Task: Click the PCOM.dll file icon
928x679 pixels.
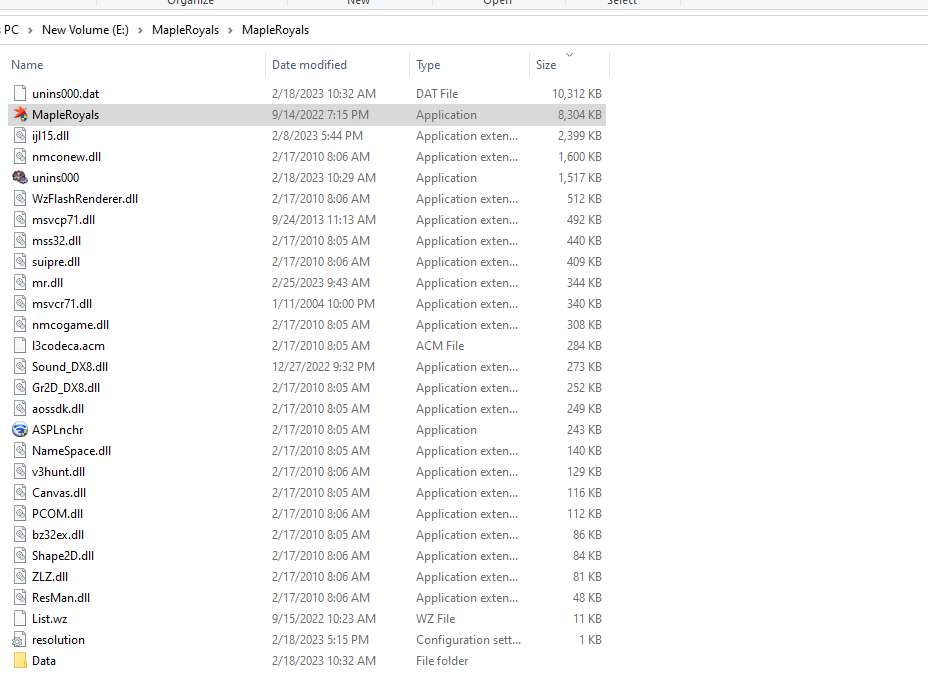Action: [x=20, y=514]
